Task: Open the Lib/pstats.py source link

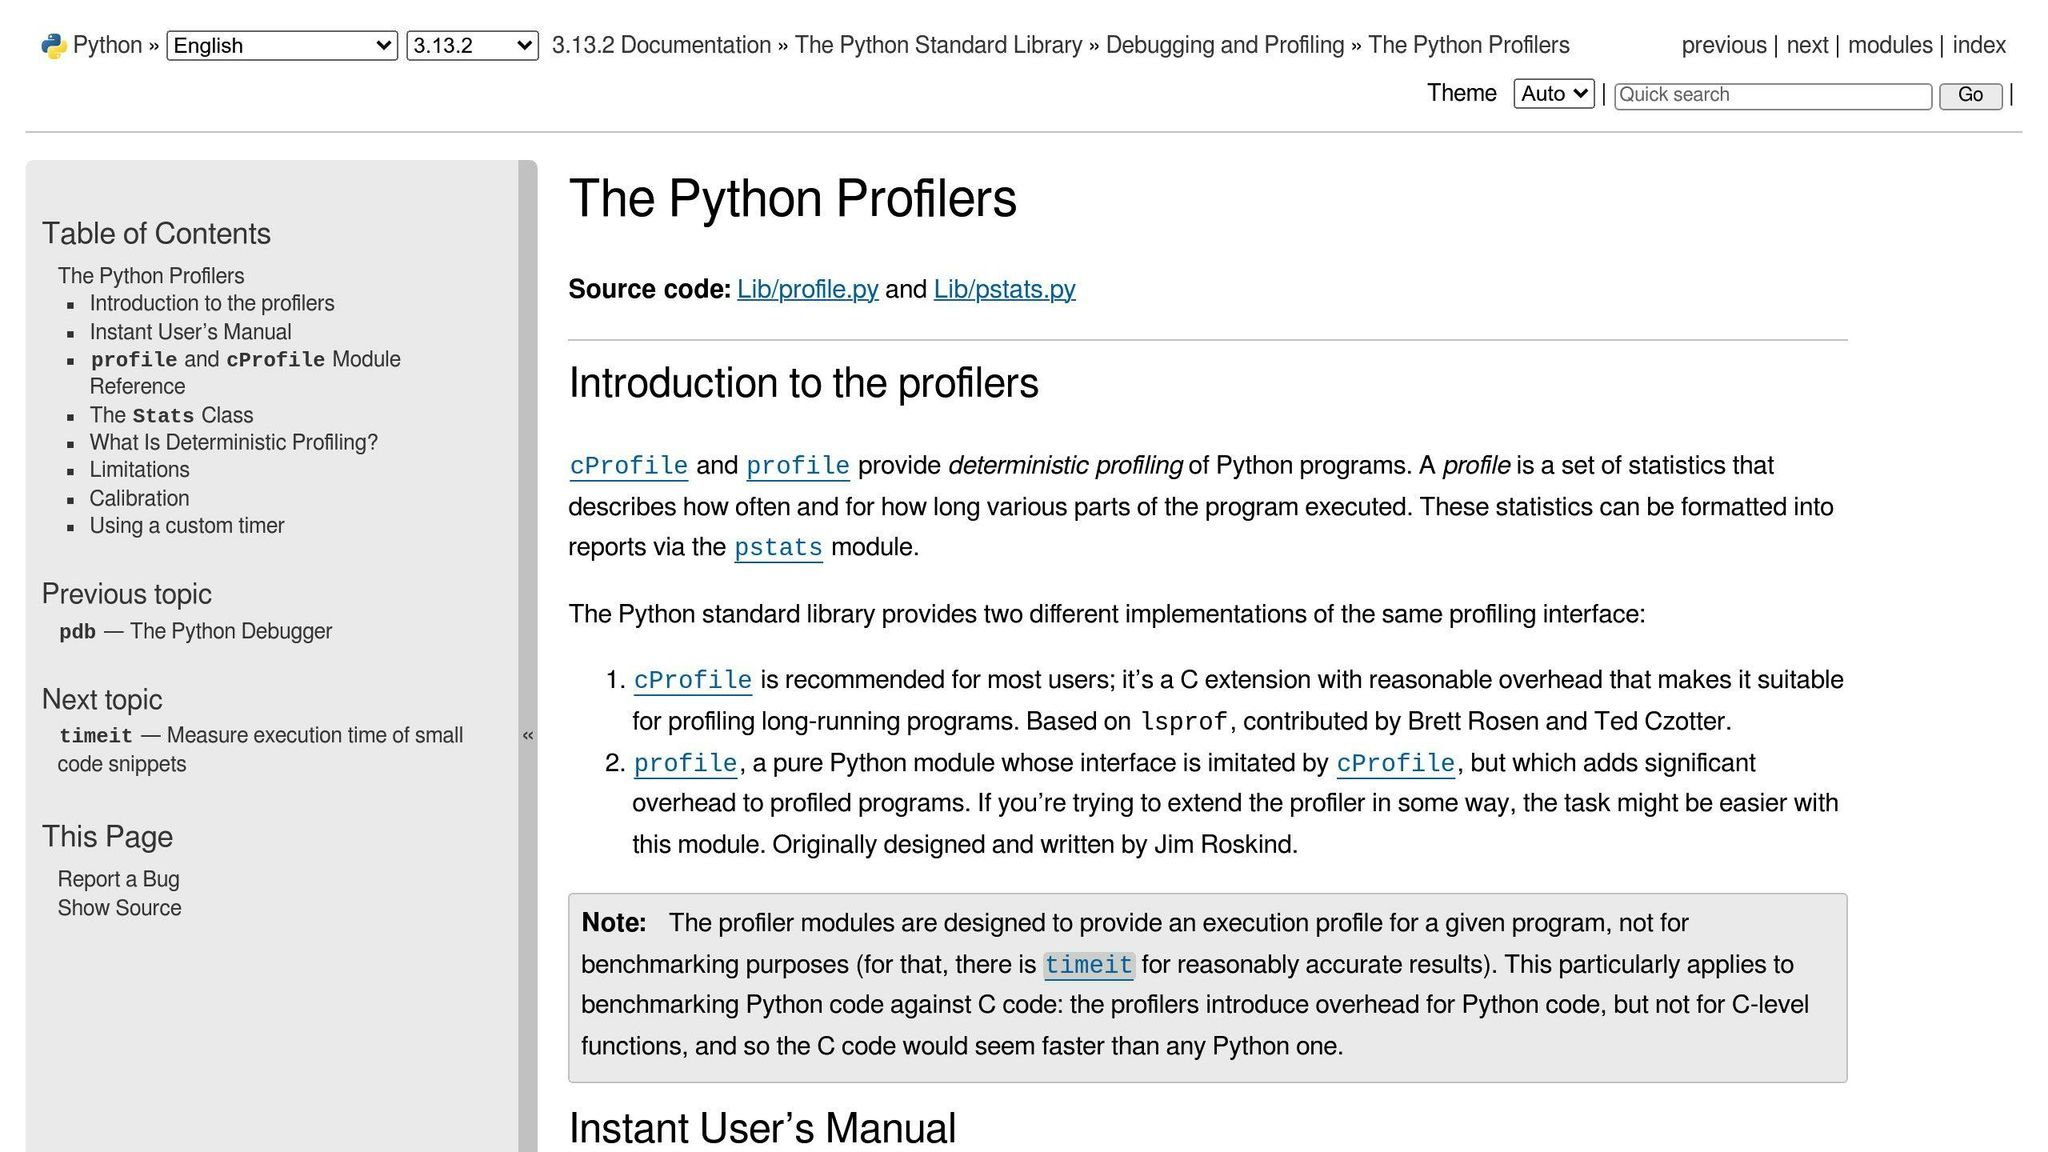Action: [1004, 289]
